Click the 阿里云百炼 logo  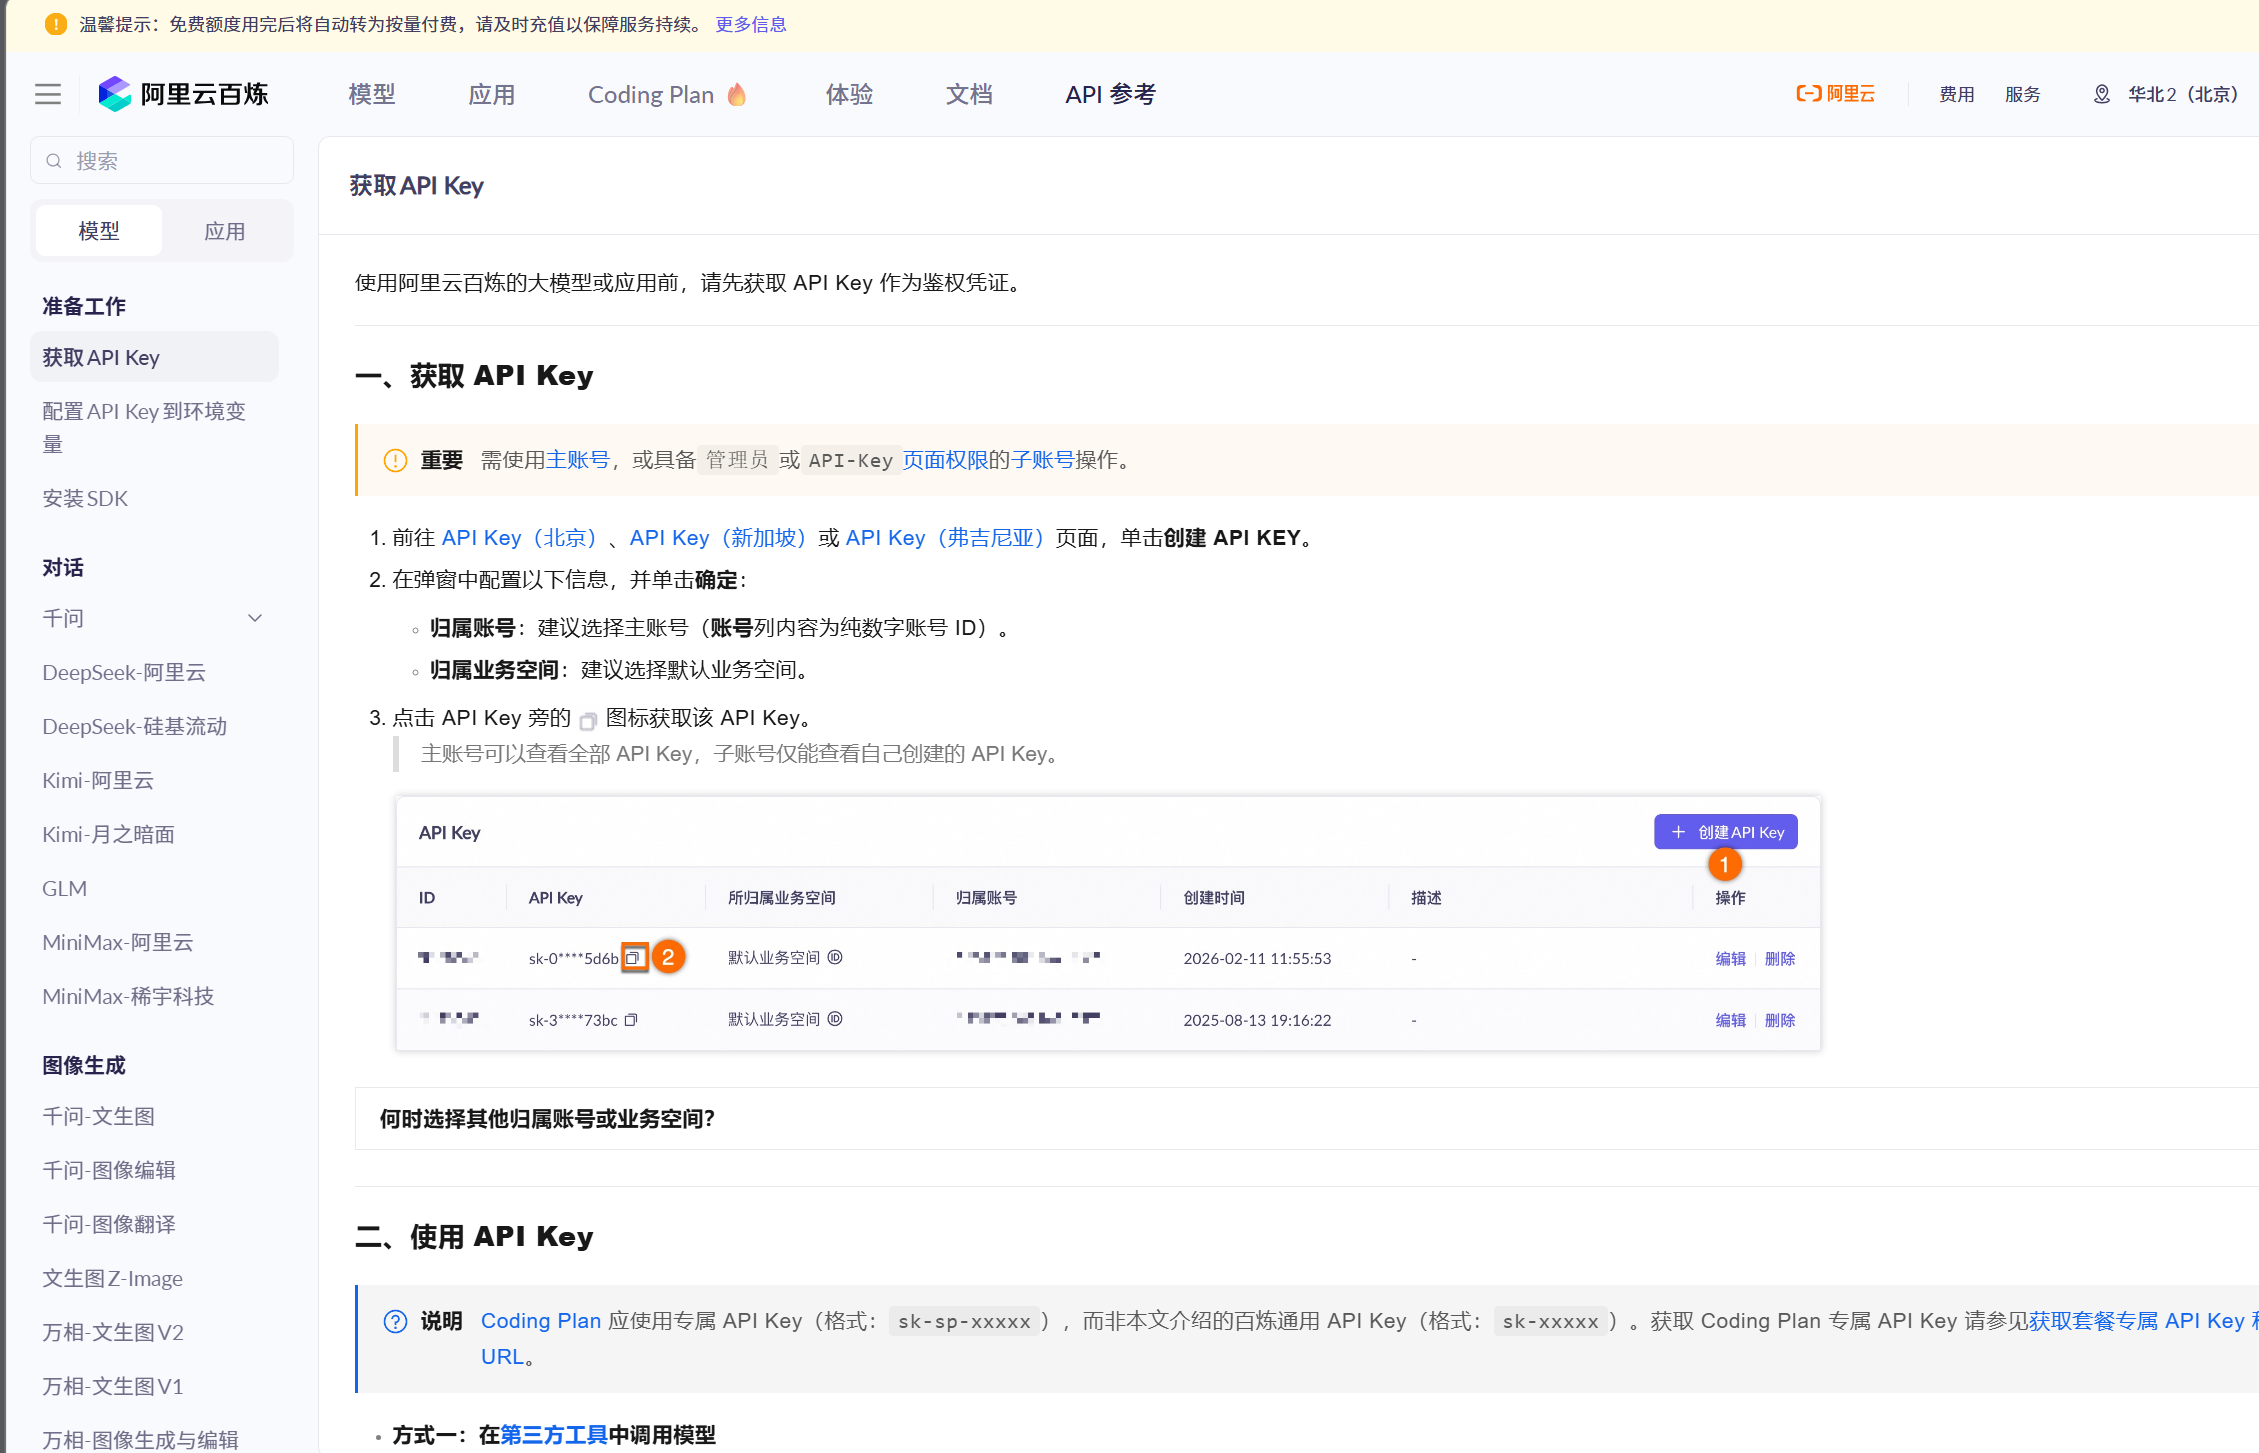point(184,94)
